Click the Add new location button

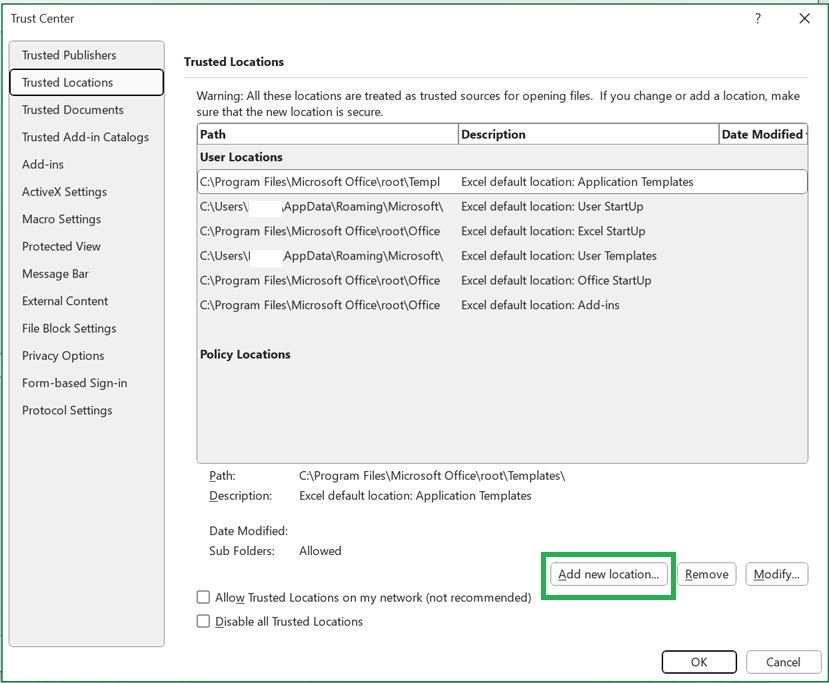pos(609,574)
